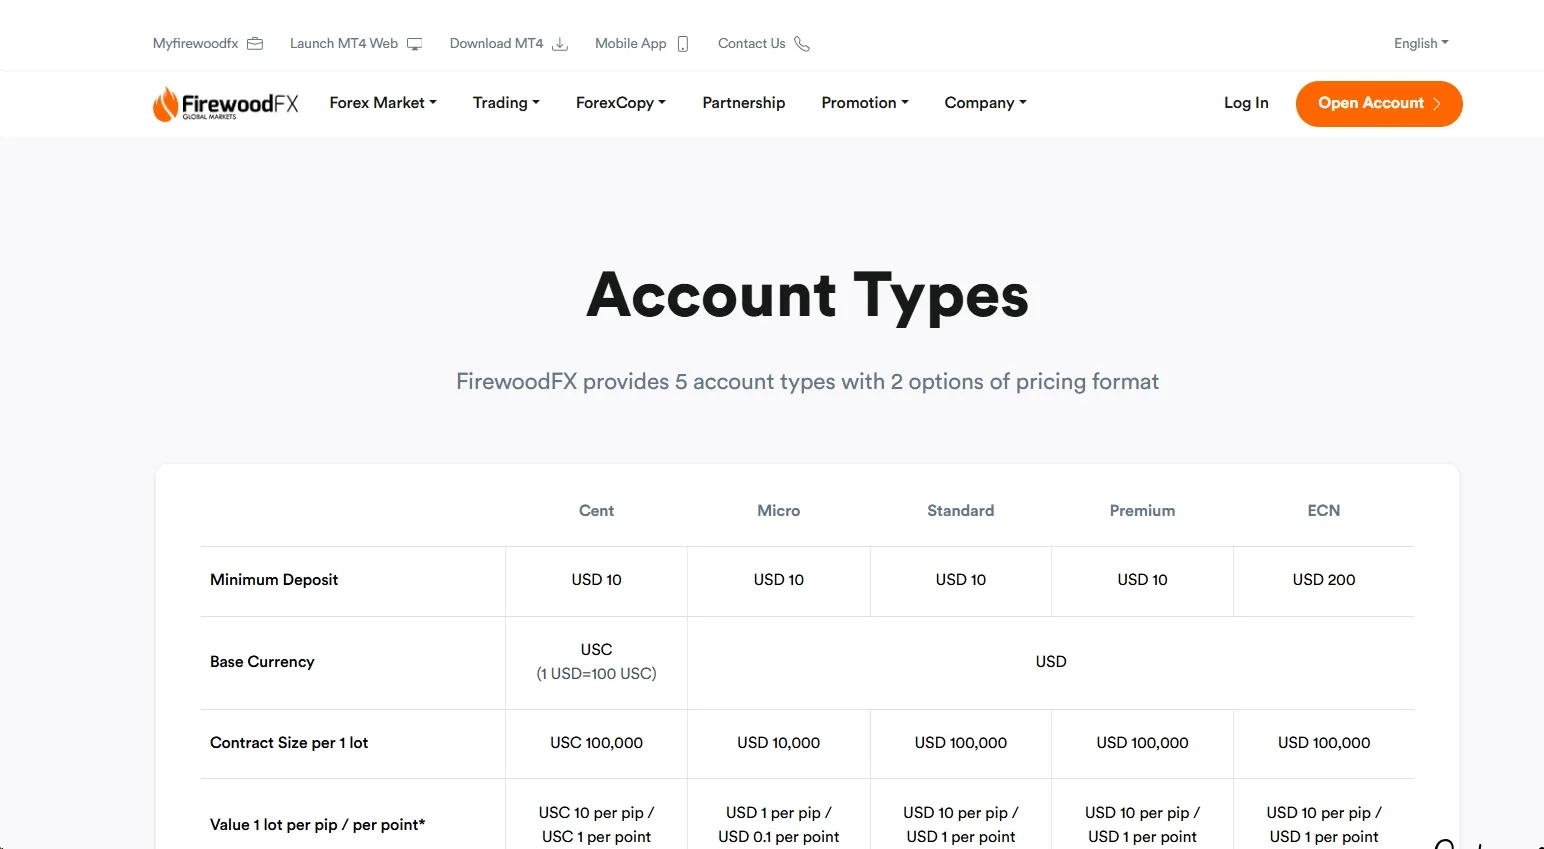Screen dimensions: 1544x849
Task: Select the Premium column header
Action: click(1142, 511)
